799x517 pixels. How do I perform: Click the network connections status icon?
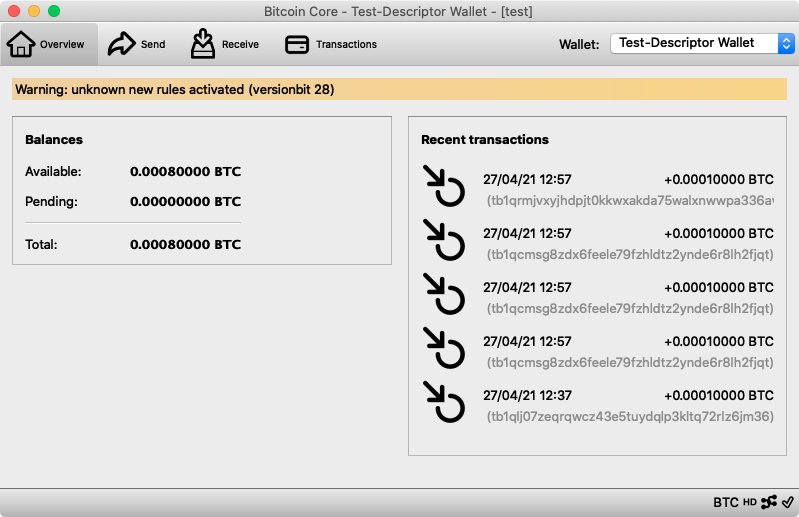click(x=769, y=502)
